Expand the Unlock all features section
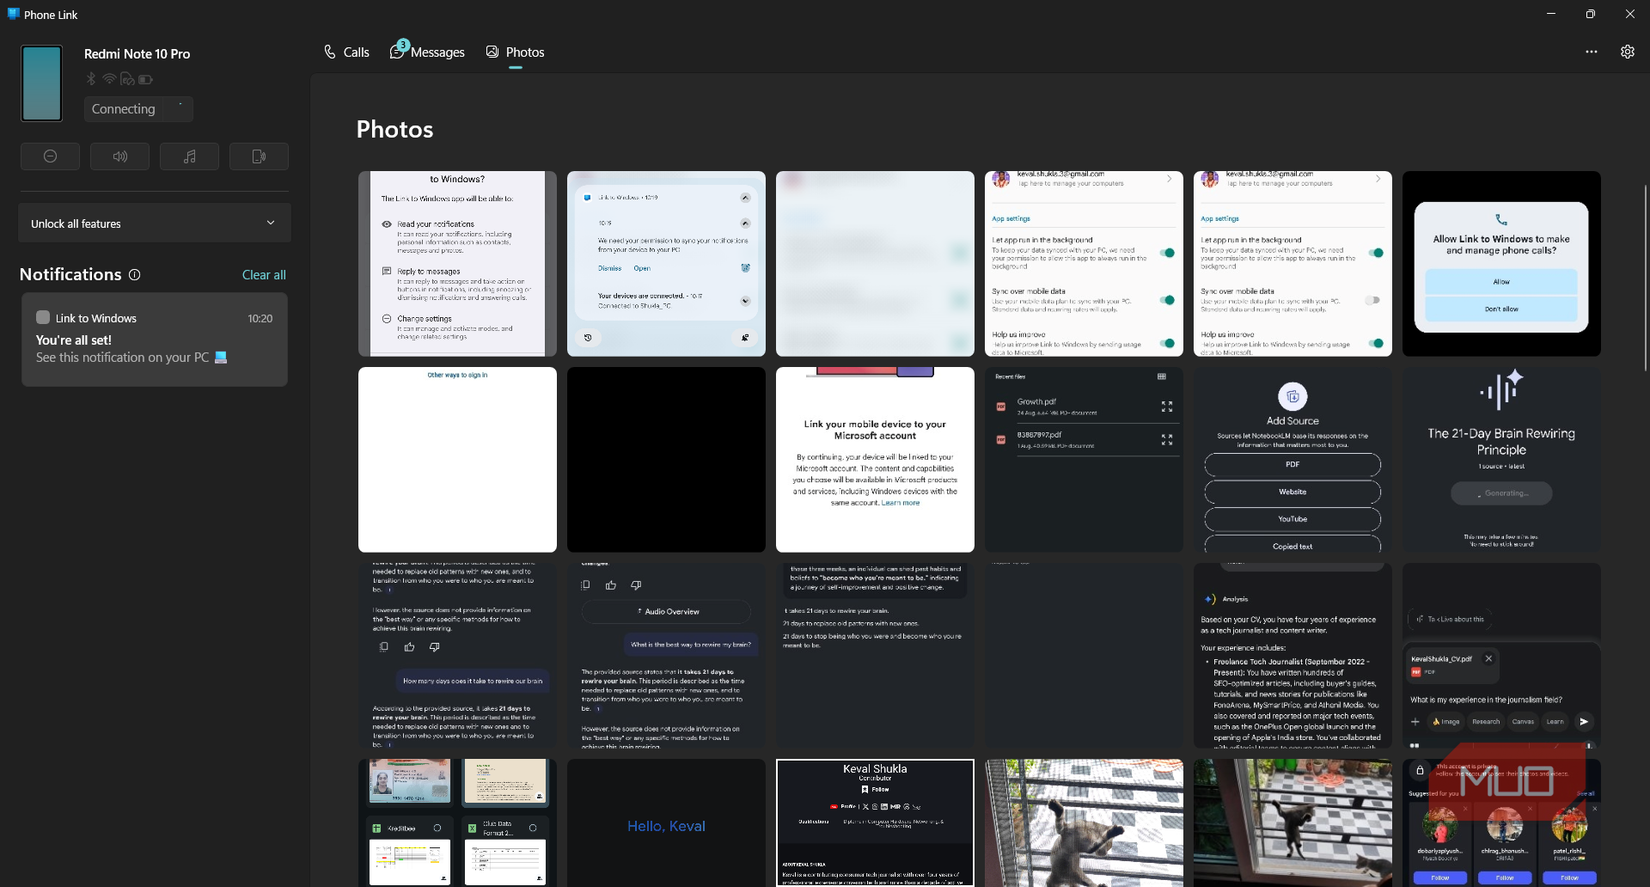 point(155,223)
